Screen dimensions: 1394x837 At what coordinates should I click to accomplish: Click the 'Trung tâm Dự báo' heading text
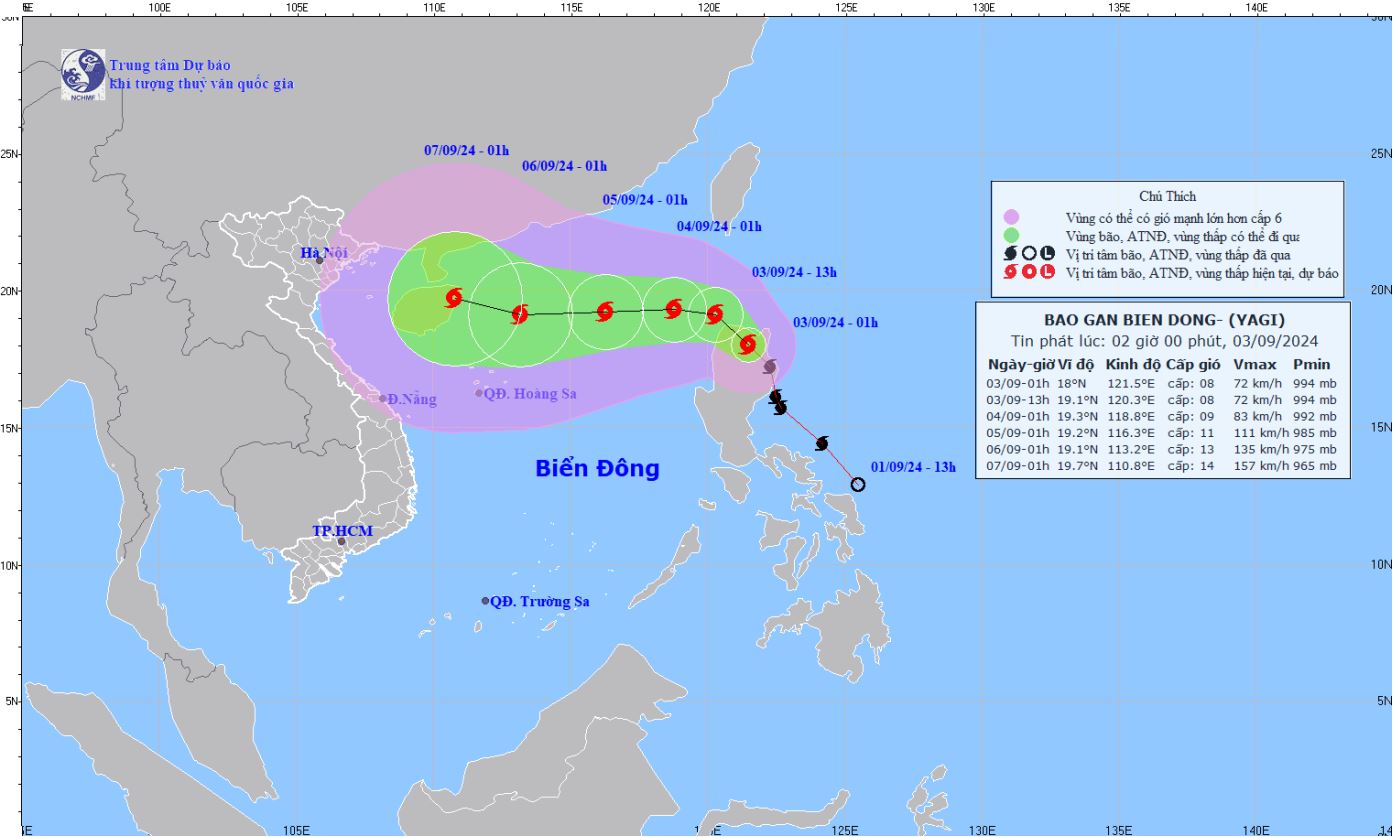click(170, 66)
